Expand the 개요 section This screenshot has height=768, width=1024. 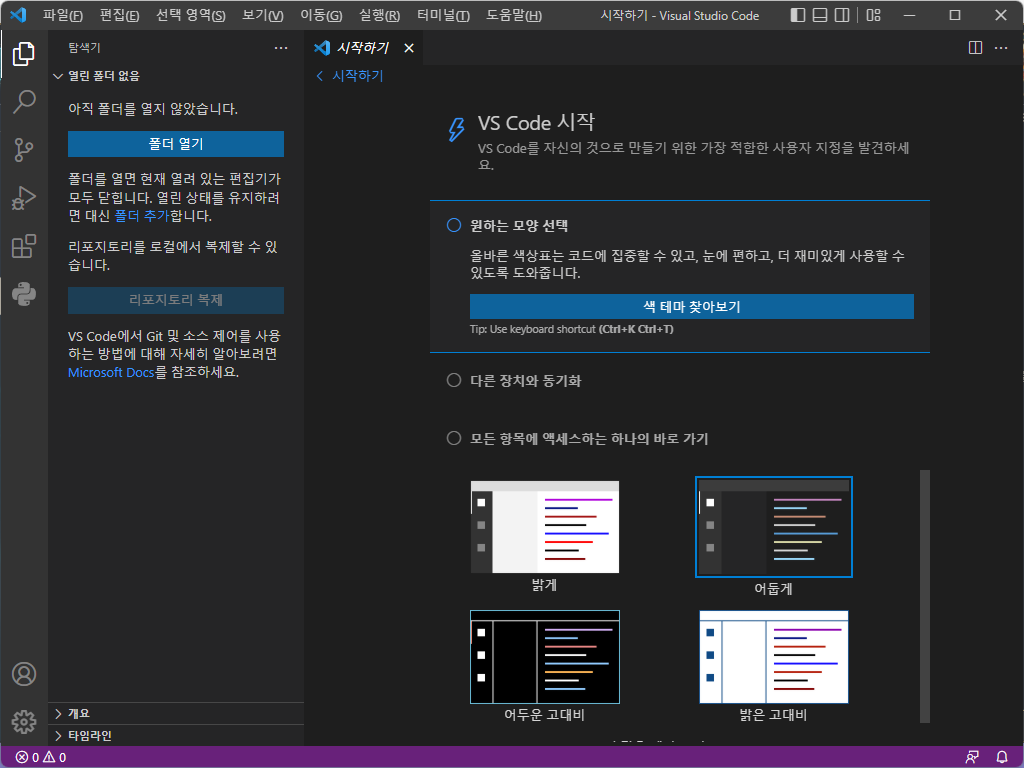[x=176, y=714]
